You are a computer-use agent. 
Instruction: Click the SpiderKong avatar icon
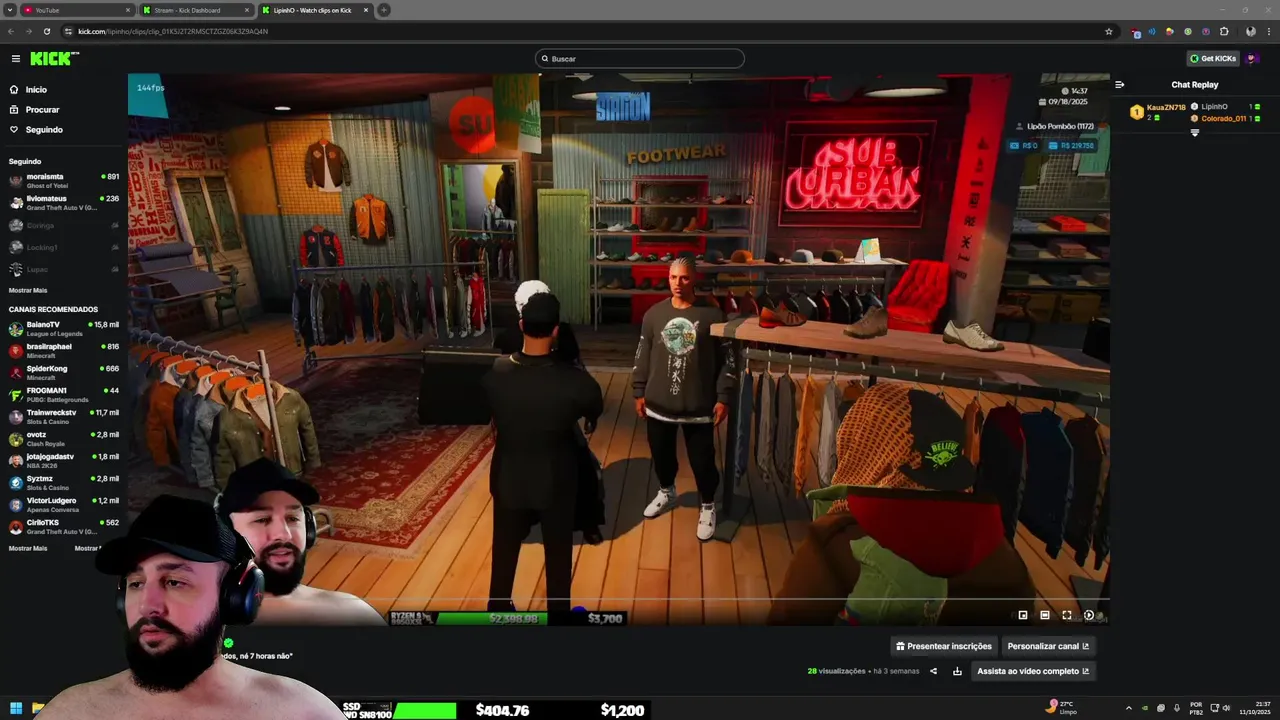tap(16, 372)
